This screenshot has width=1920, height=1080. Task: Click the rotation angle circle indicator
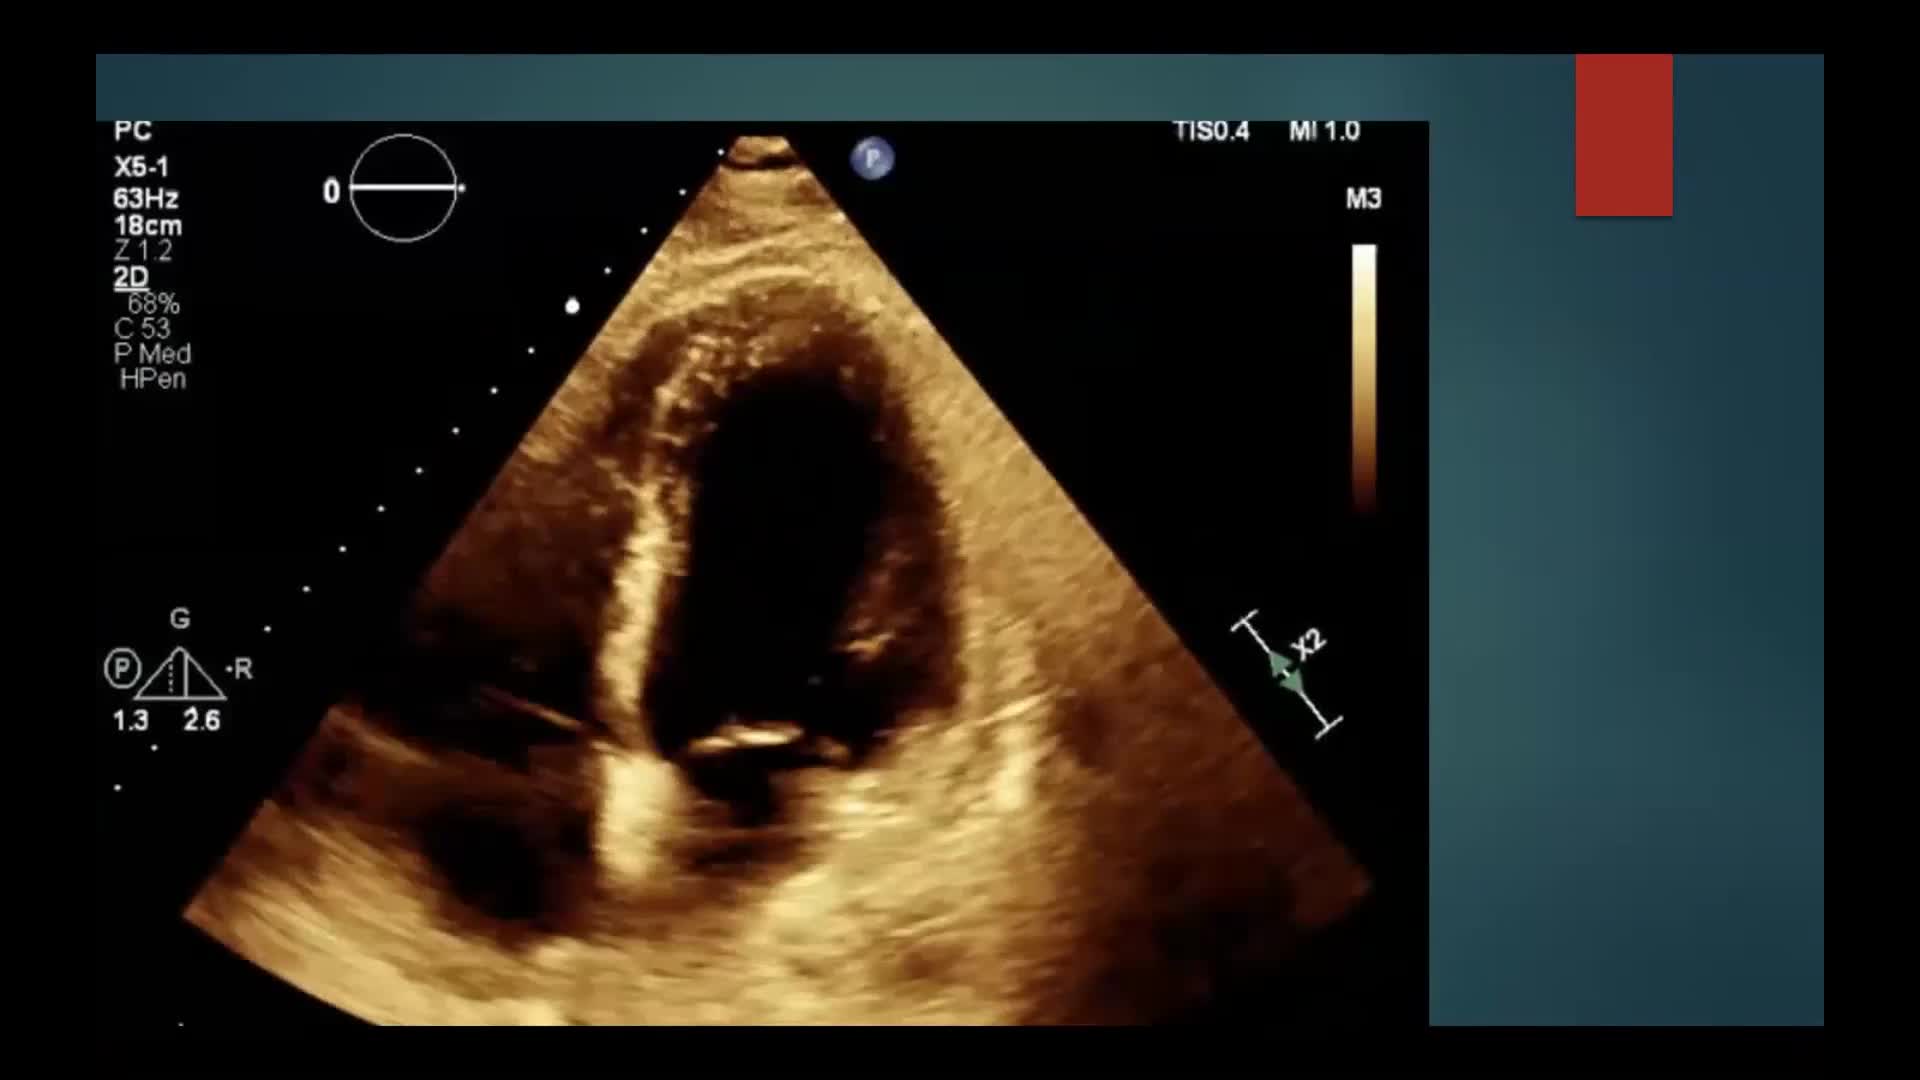(x=403, y=188)
